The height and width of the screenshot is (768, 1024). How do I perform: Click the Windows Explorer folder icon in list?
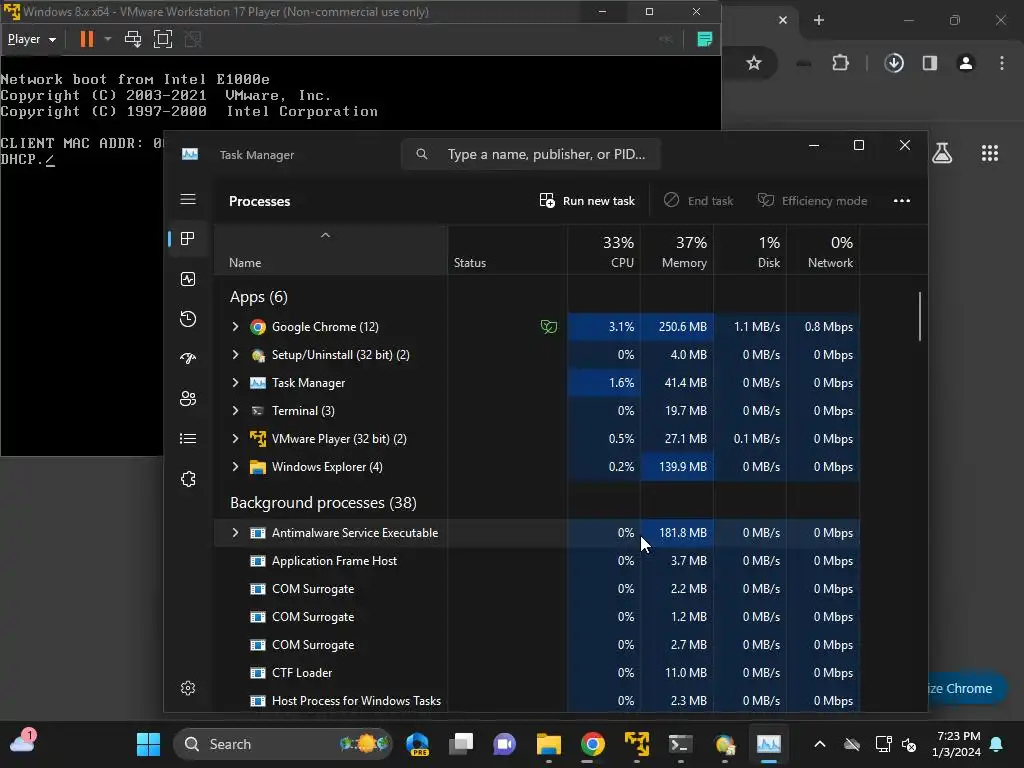tap(258, 467)
